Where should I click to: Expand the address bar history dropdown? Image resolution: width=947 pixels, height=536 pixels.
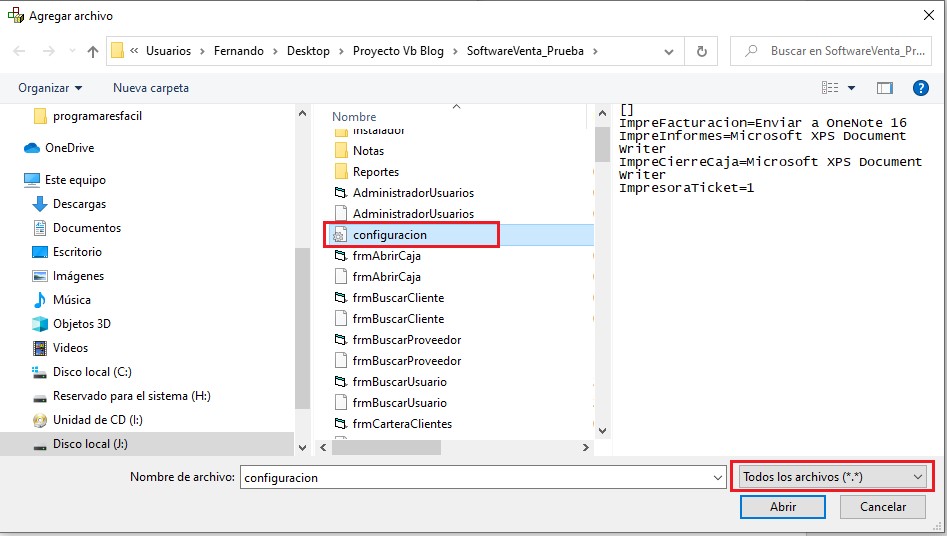[x=670, y=51]
